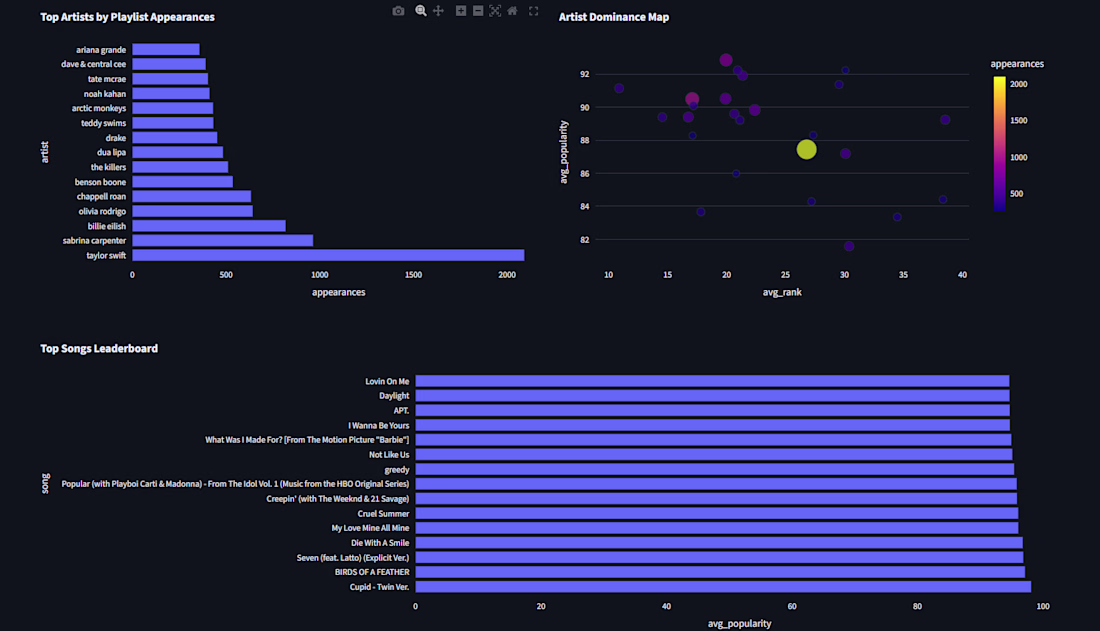This screenshot has width=1100, height=631.
Task: Click the "teddy swims" artist label
Action: (104, 123)
